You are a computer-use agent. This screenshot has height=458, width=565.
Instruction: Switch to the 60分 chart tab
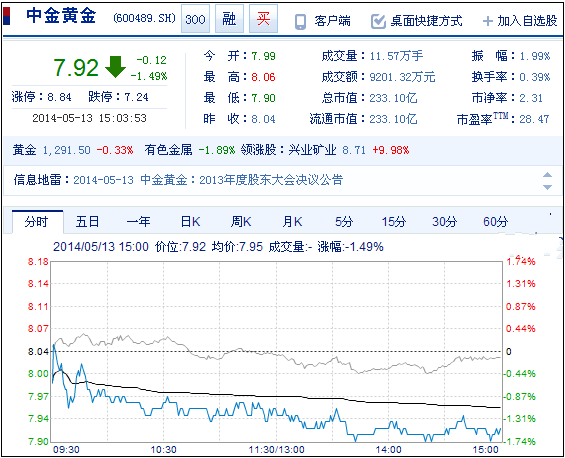495,222
